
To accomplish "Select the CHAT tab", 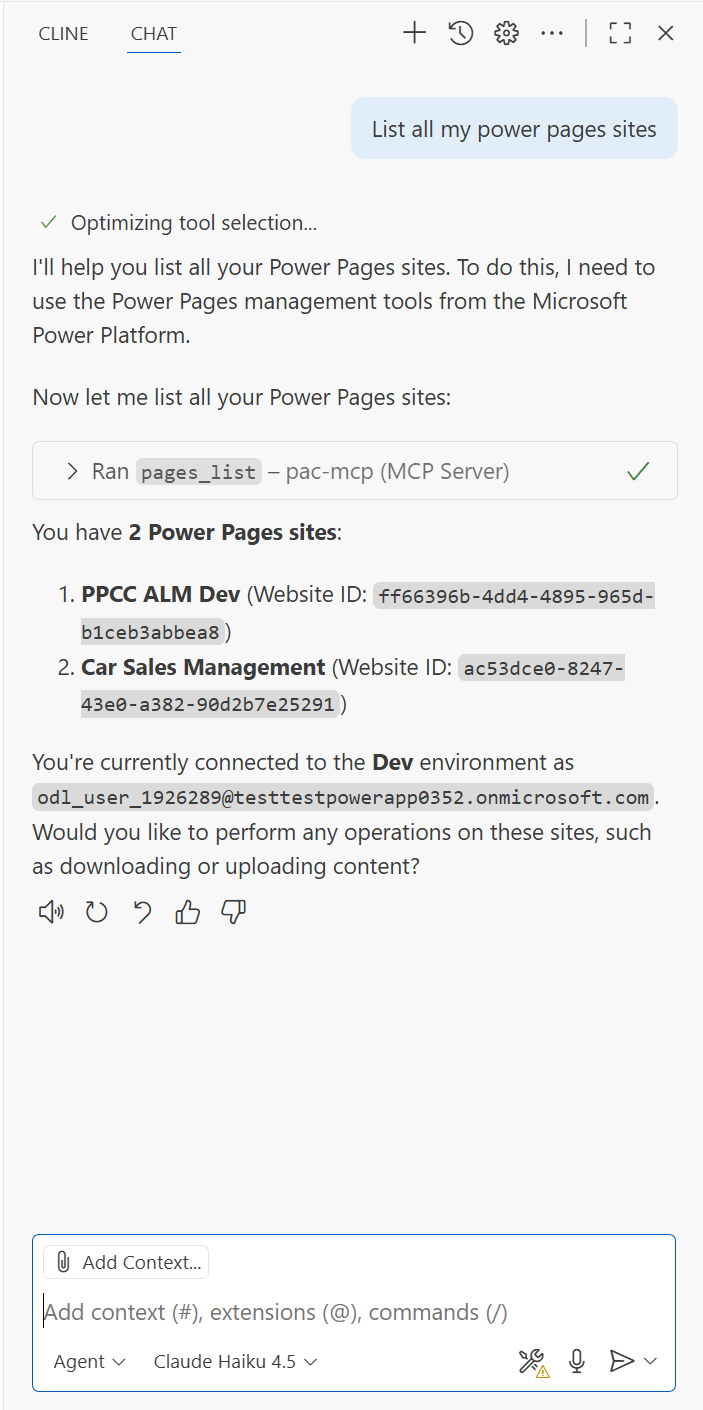I will pos(153,33).
